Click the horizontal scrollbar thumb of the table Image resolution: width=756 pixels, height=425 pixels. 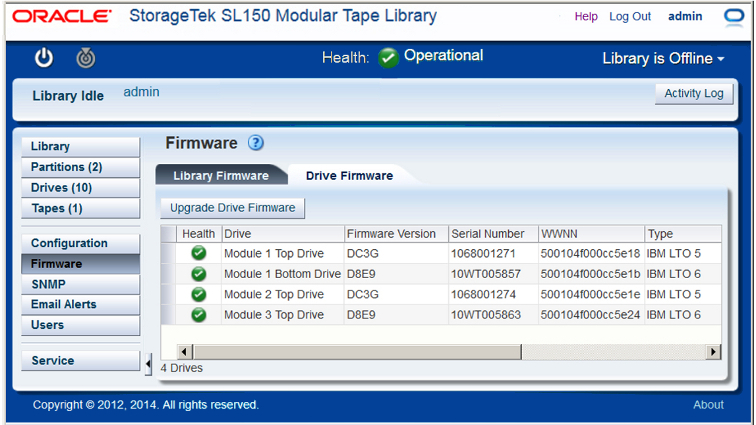point(357,352)
